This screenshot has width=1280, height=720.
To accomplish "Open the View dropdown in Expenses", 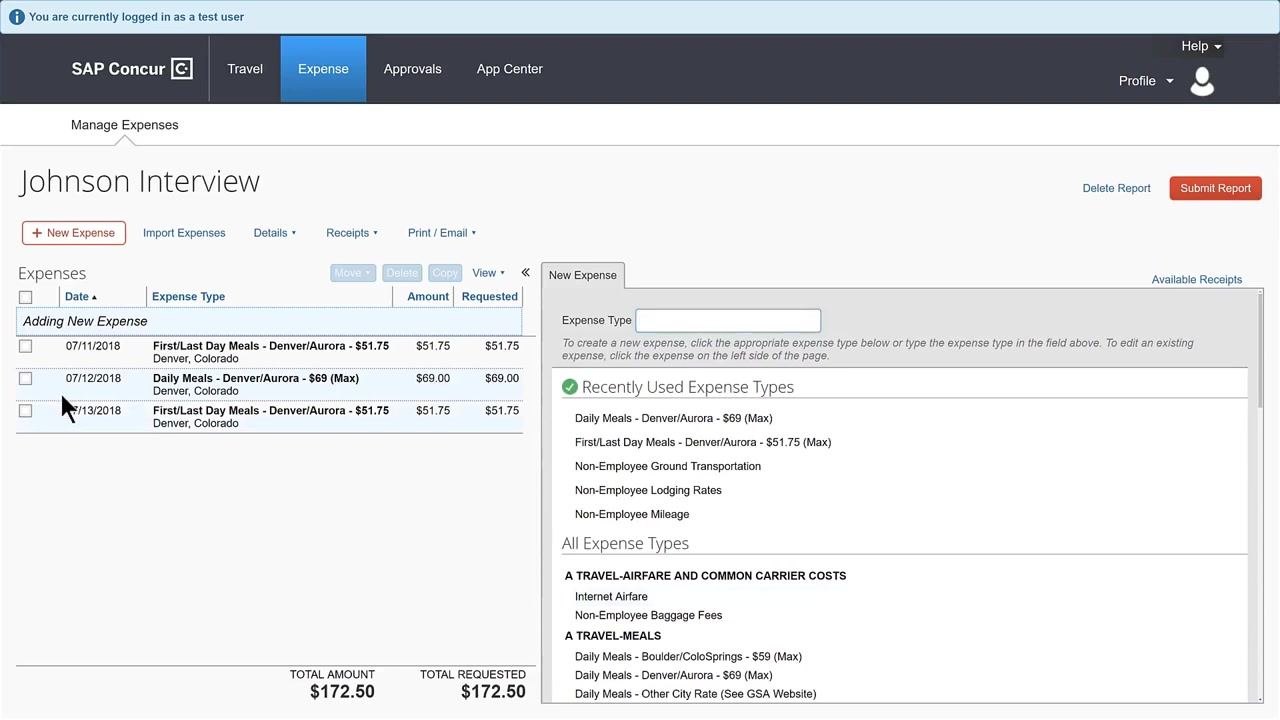I will (x=489, y=272).
